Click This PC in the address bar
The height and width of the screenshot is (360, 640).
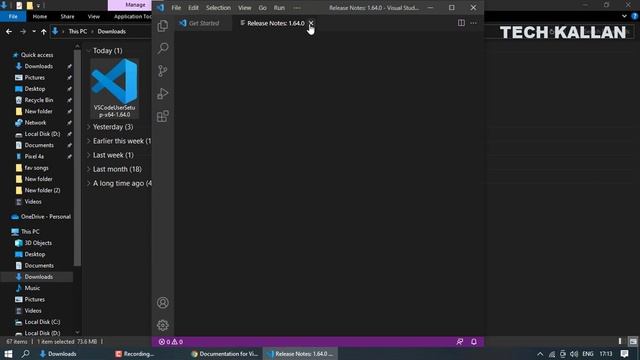point(78,31)
